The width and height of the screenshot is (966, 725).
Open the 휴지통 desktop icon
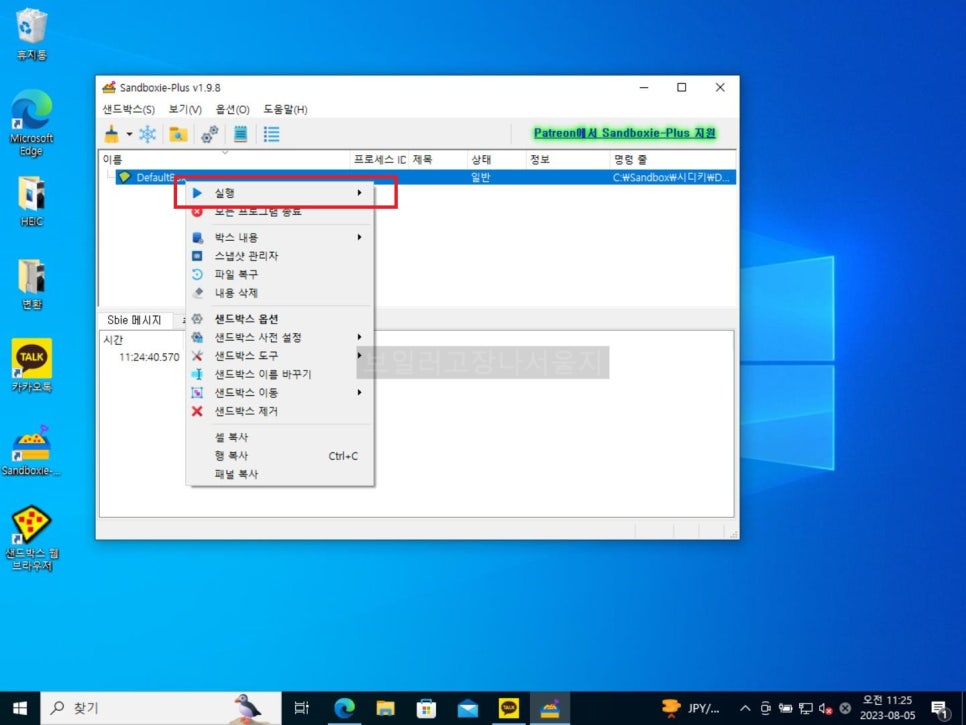point(31,34)
